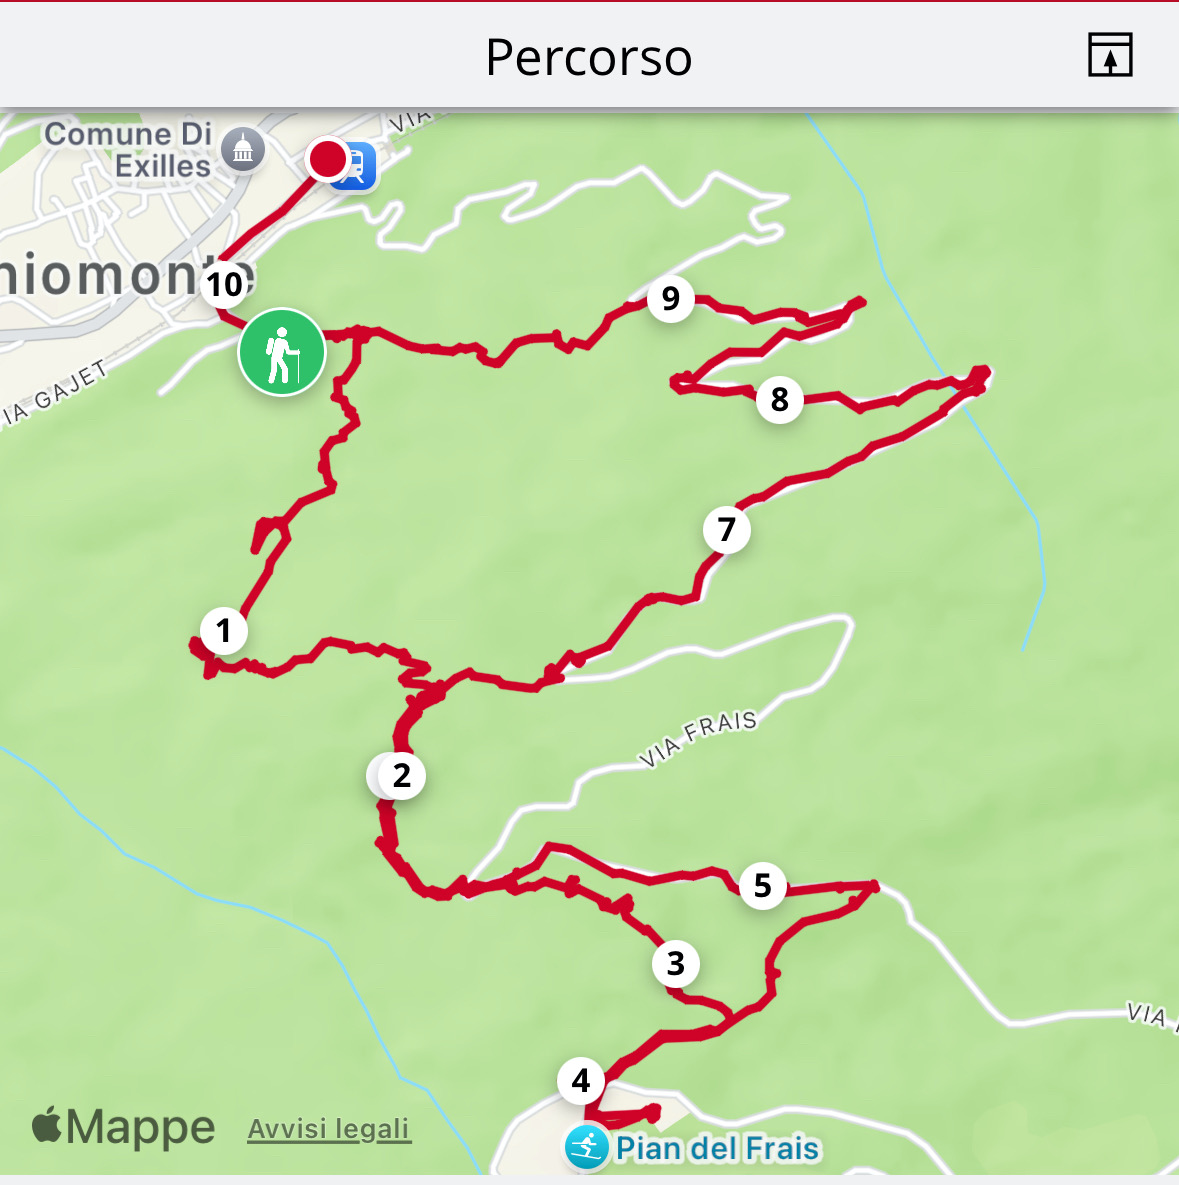Open the Avvisi legali link
1179x1185 pixels.
click(329, 1129)
